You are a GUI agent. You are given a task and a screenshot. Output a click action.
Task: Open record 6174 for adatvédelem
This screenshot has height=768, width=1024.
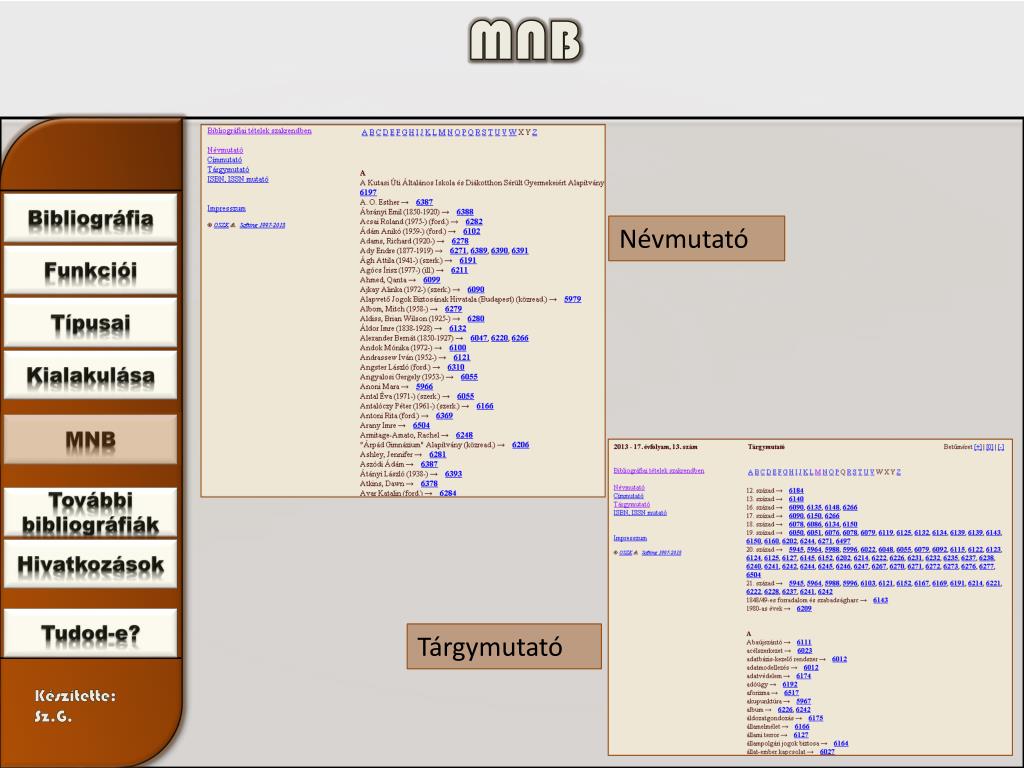pos(803,676)
